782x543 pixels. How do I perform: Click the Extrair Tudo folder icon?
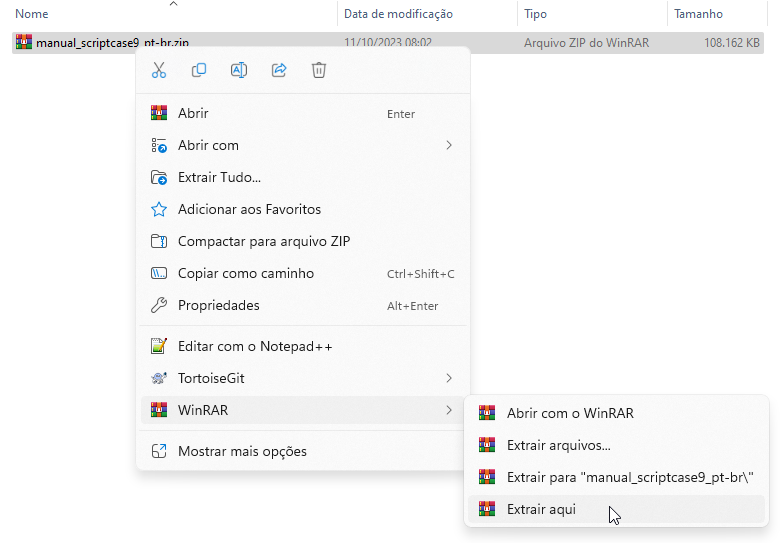159,178
